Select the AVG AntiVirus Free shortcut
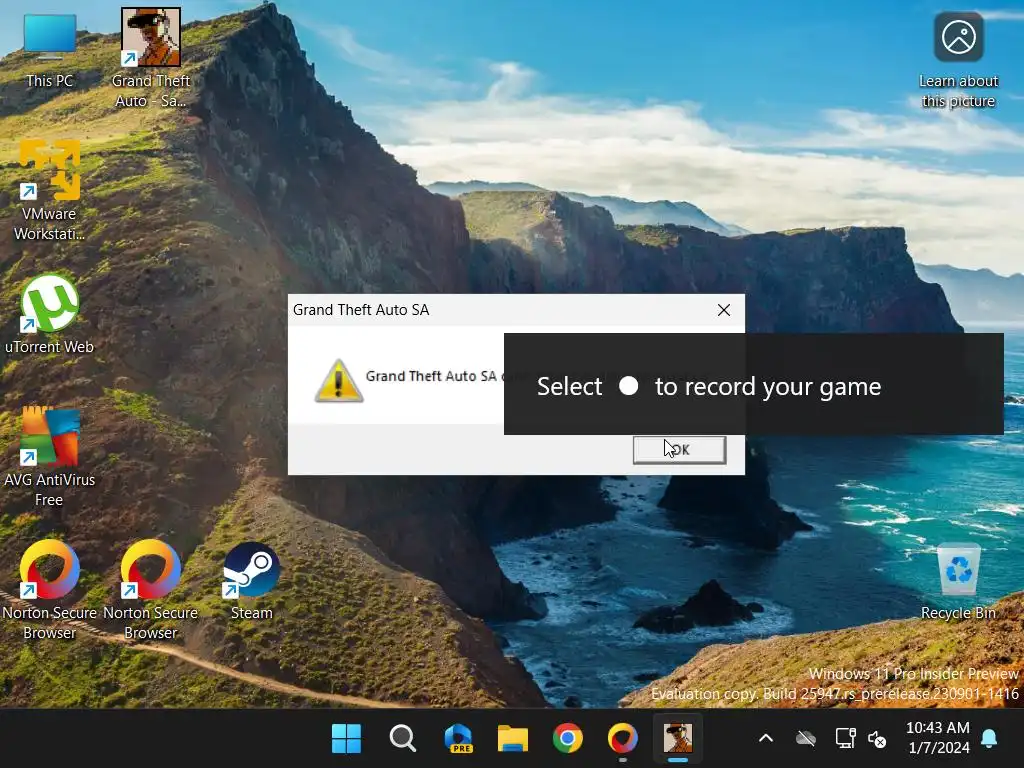This screenshot has width=1024, height=768. 50,456
